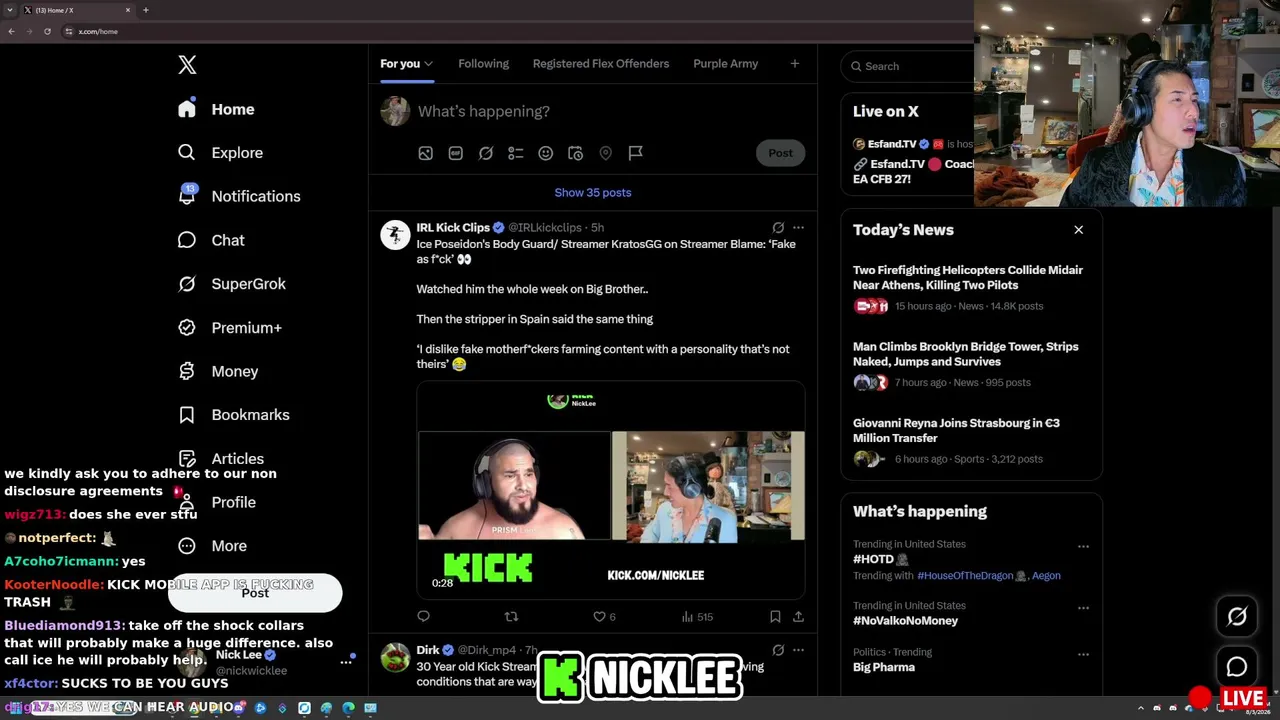Click the Grok enhance icon in the composer
Screen dimensions: 1280x720
point(486,153)
